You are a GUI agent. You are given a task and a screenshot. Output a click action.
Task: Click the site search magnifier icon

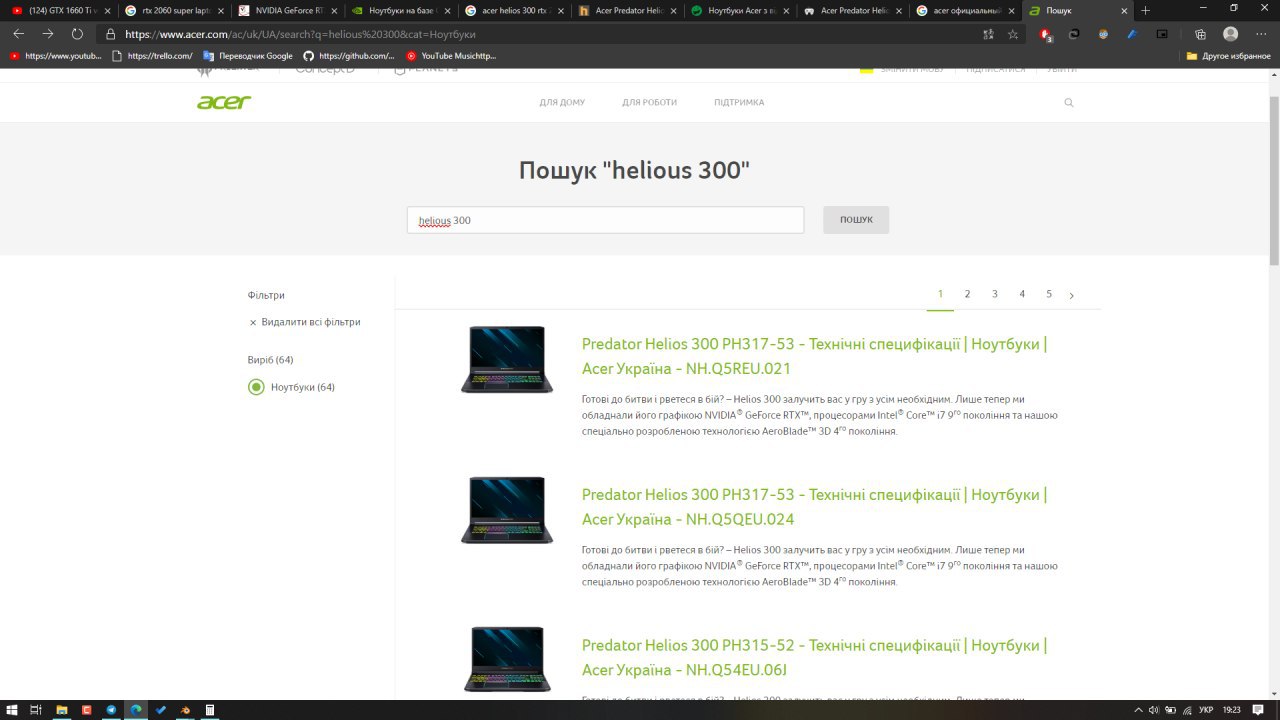(1069, 102)
